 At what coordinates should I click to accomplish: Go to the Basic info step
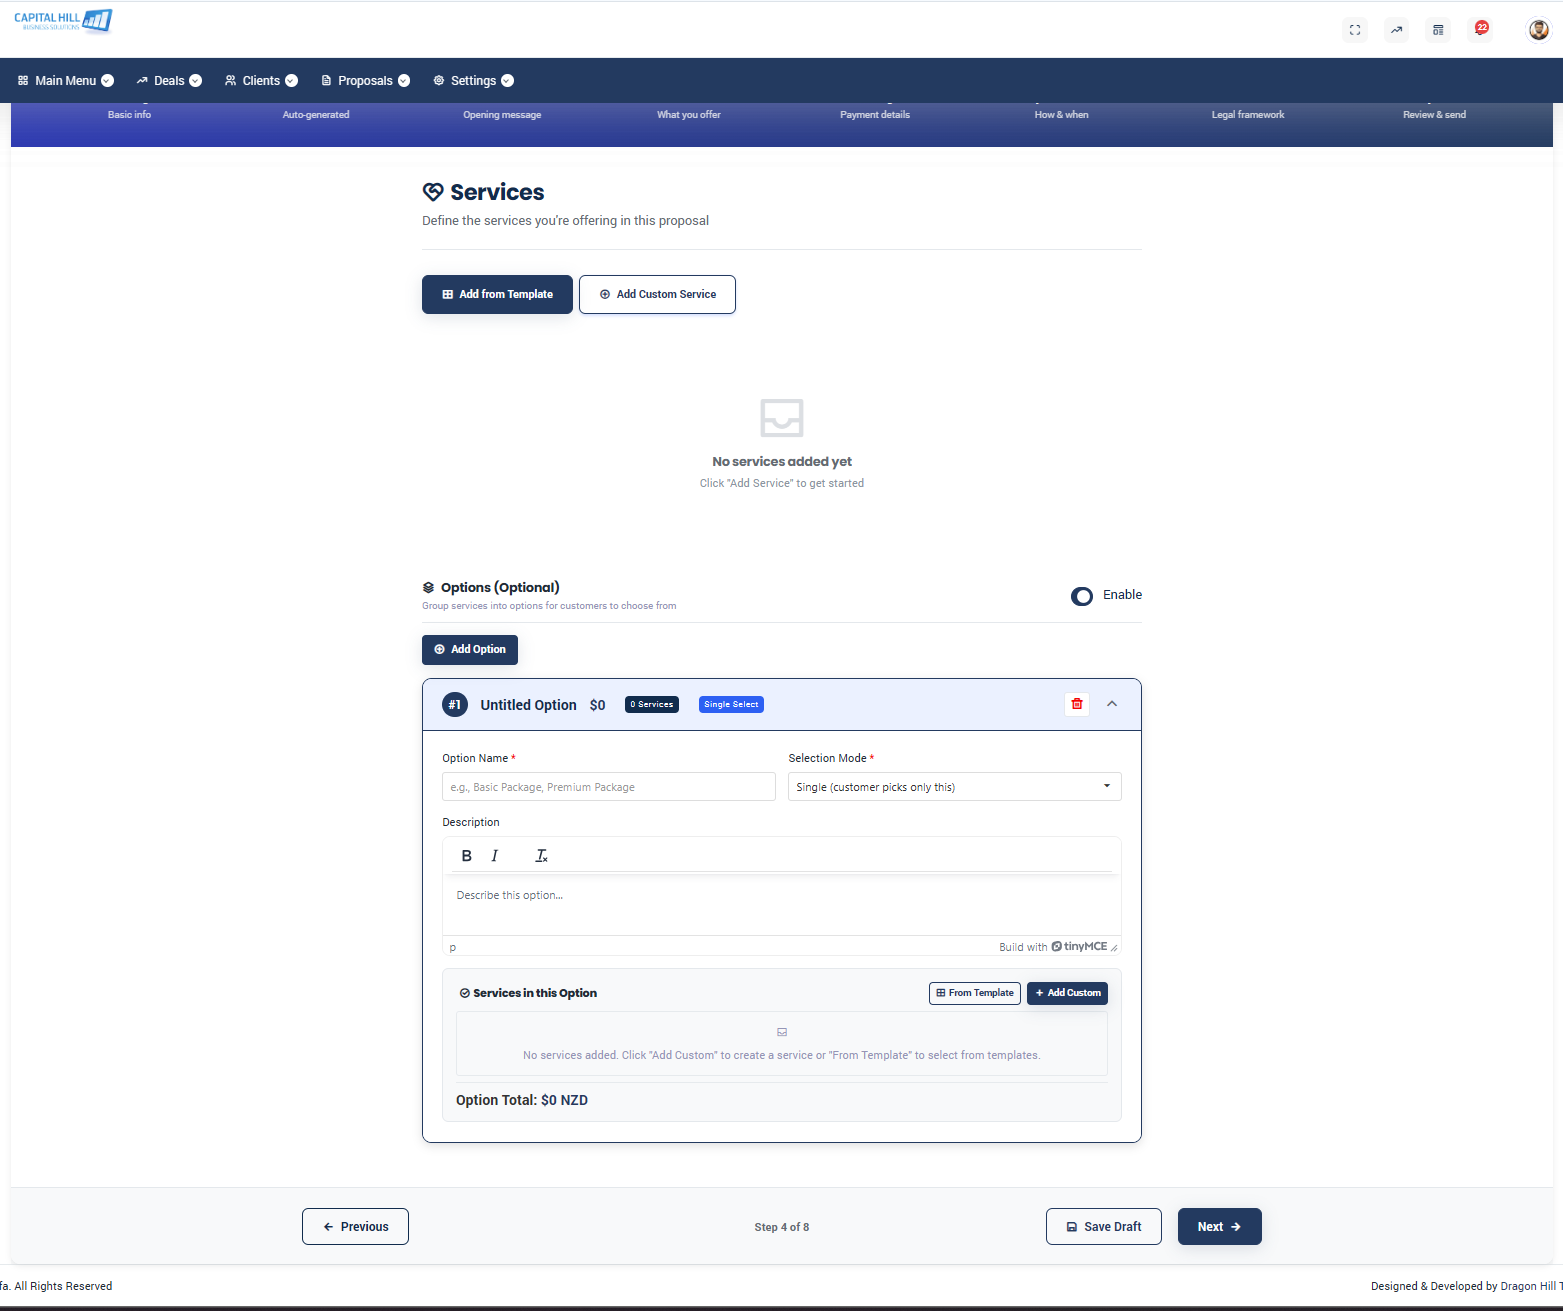point(129,115)
